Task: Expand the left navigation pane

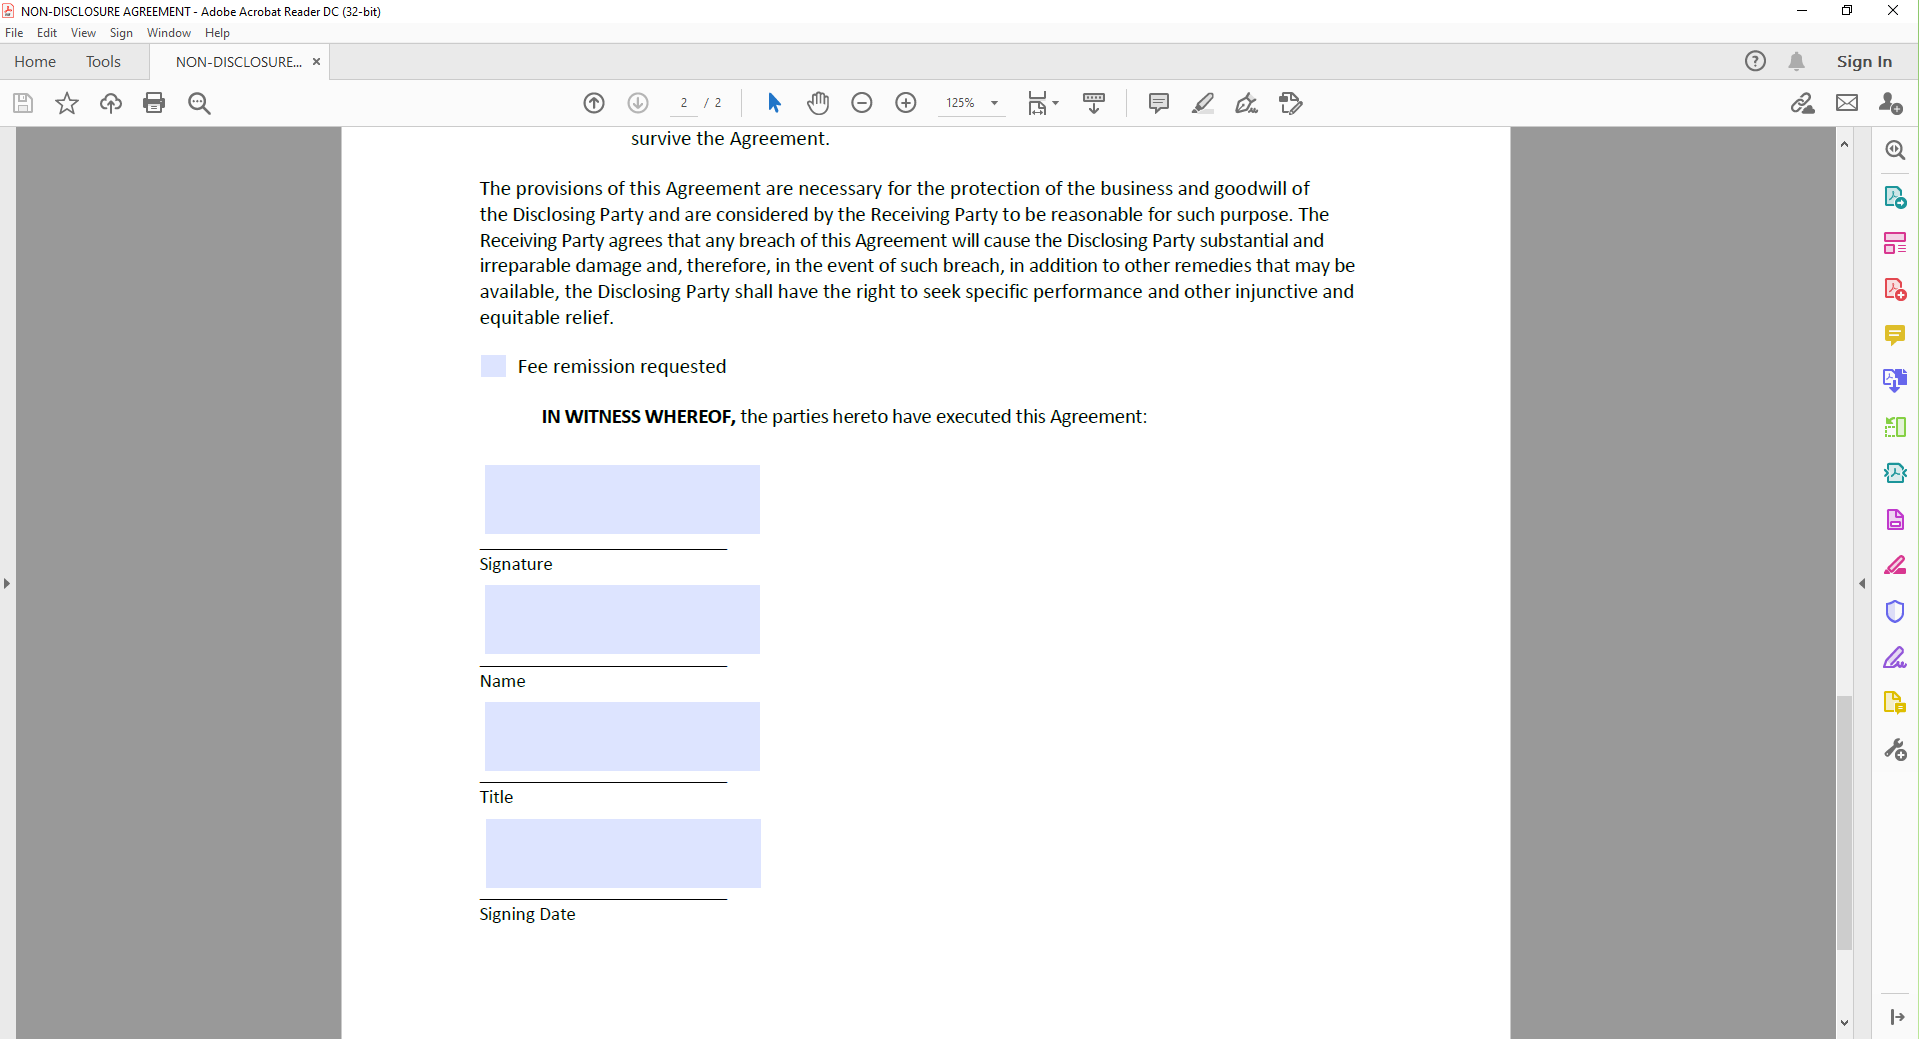Action: click(x=7, y=584)
